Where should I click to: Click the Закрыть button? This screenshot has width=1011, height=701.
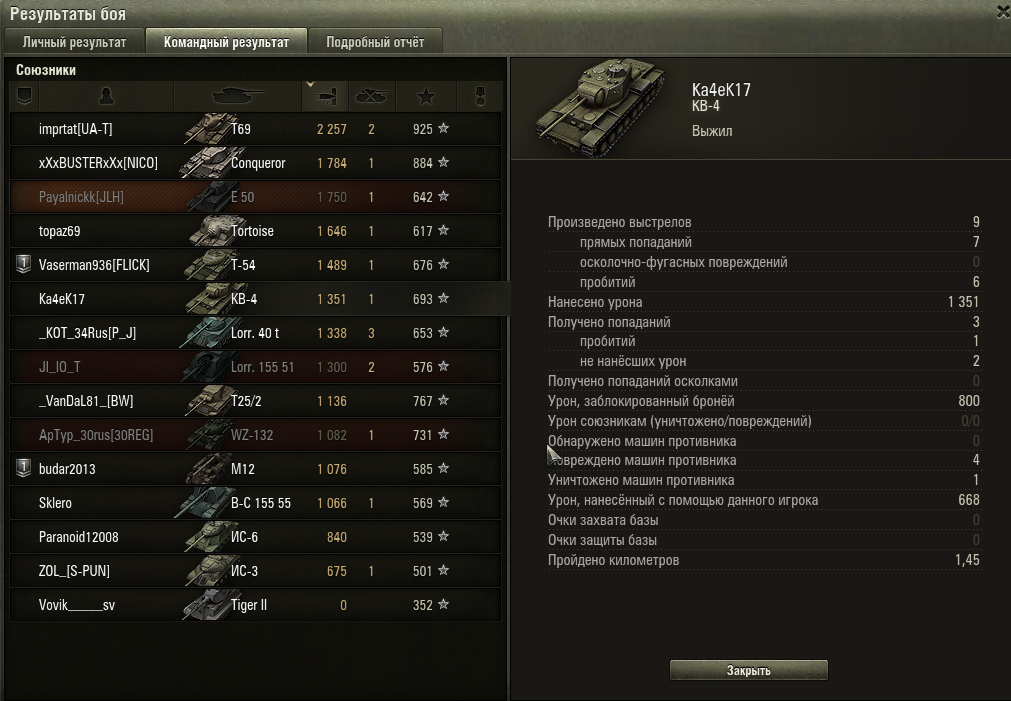click(x=749, y=670)
